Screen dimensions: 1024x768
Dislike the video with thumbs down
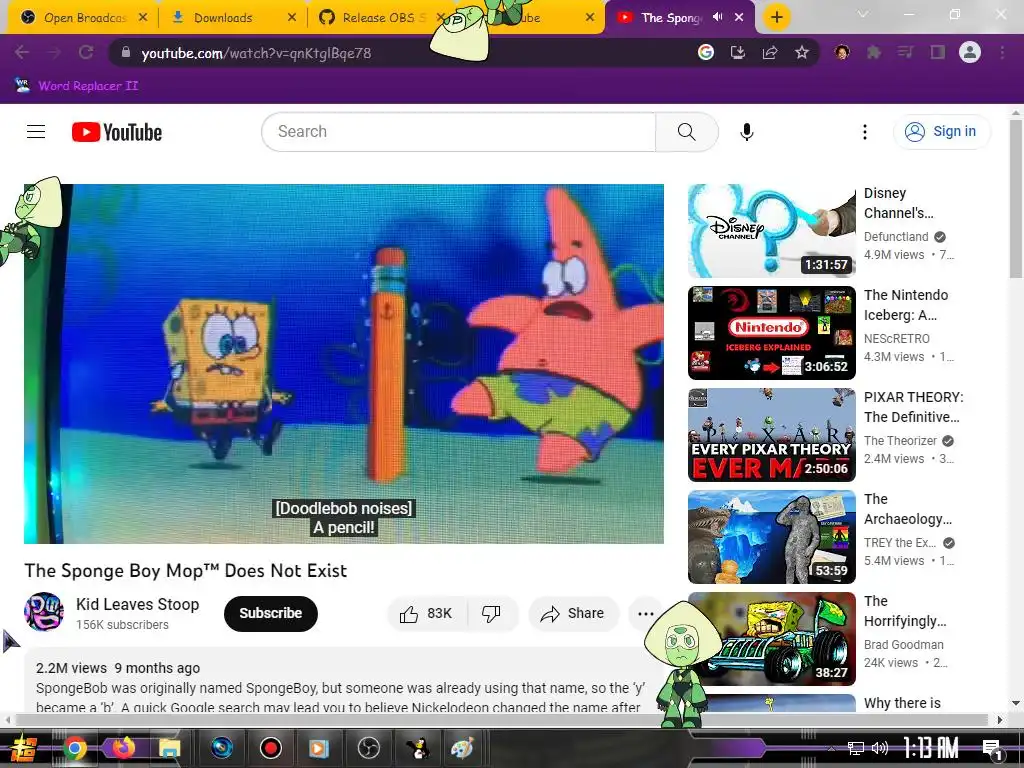tap(492, 613)
